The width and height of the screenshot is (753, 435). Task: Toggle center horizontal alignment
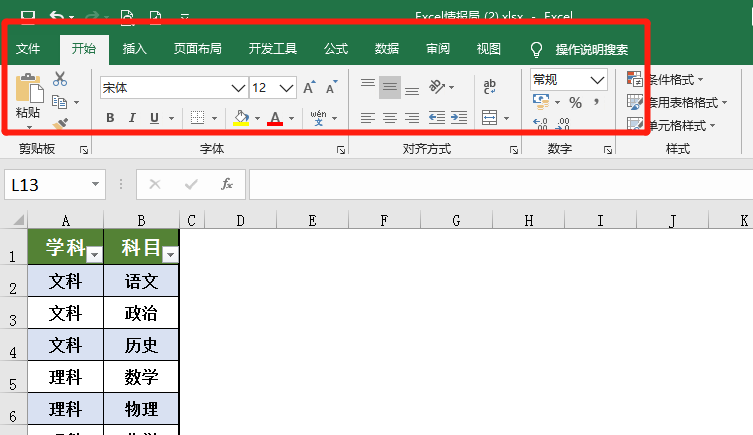pos(389,118)
